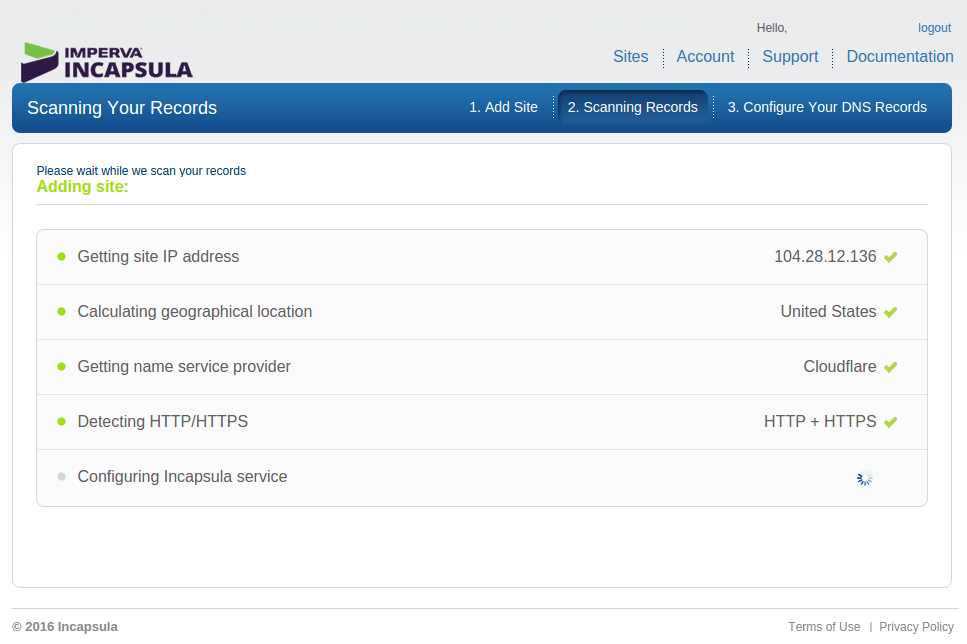The image size is (967, 644).
Task: Click the Detecting HTTP/HTTPS row label
Action: [x=162, y=422]
